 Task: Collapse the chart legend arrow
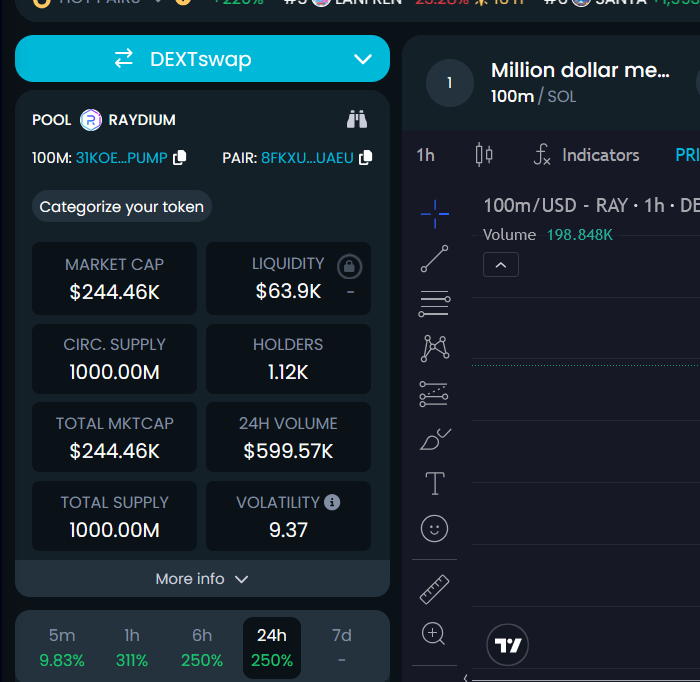[501, 265]
